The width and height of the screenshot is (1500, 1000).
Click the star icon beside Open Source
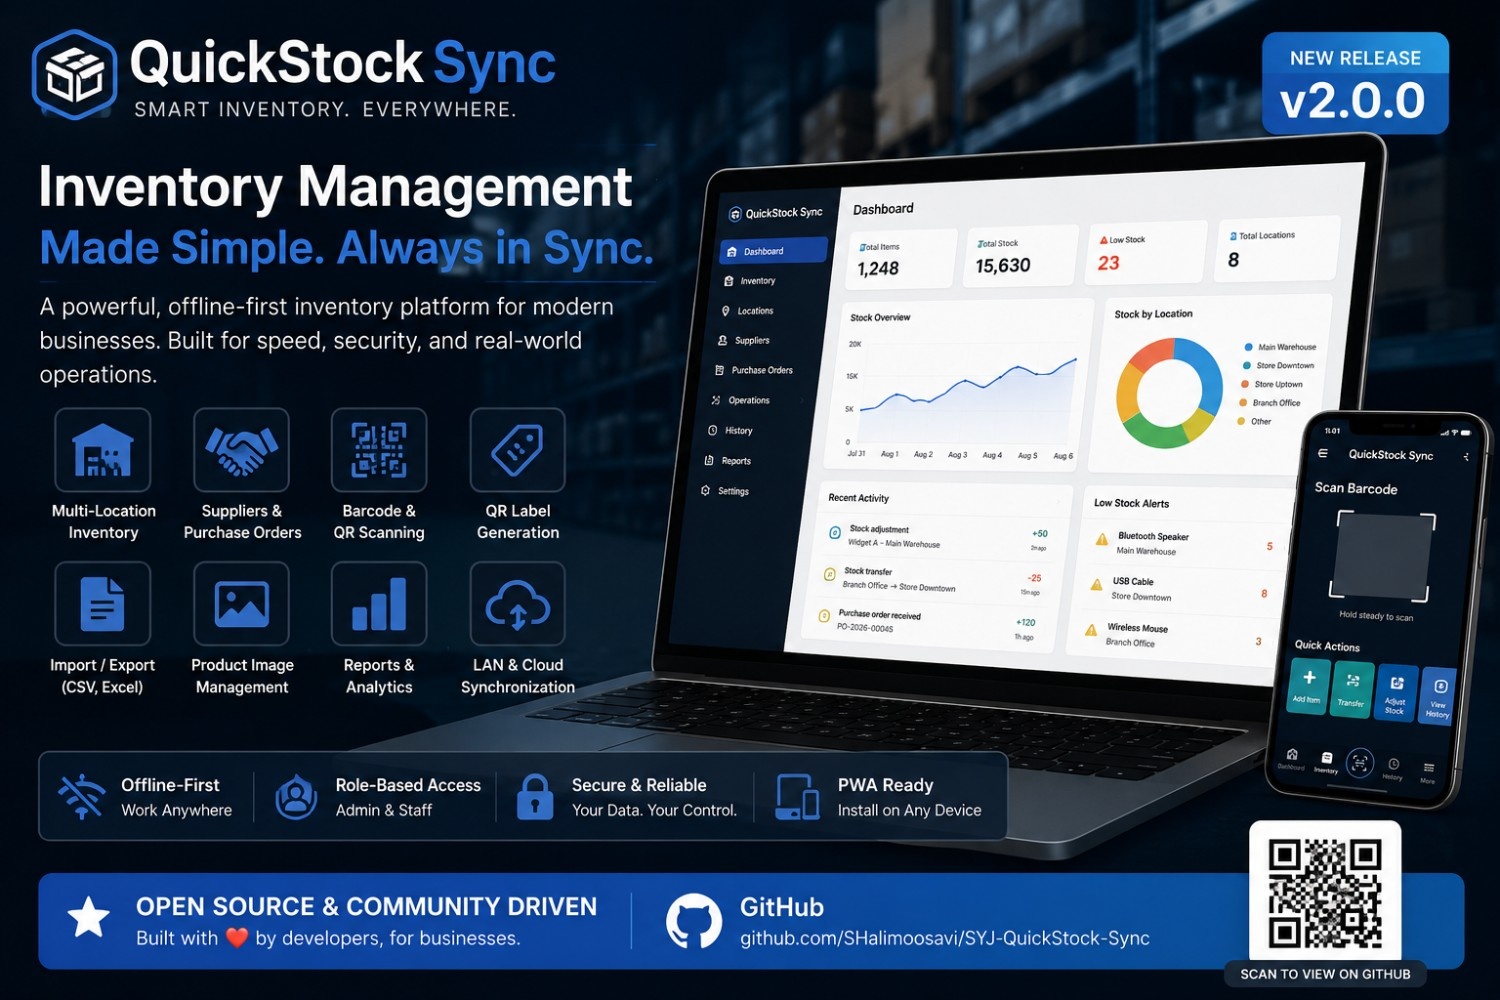(88, 918)
